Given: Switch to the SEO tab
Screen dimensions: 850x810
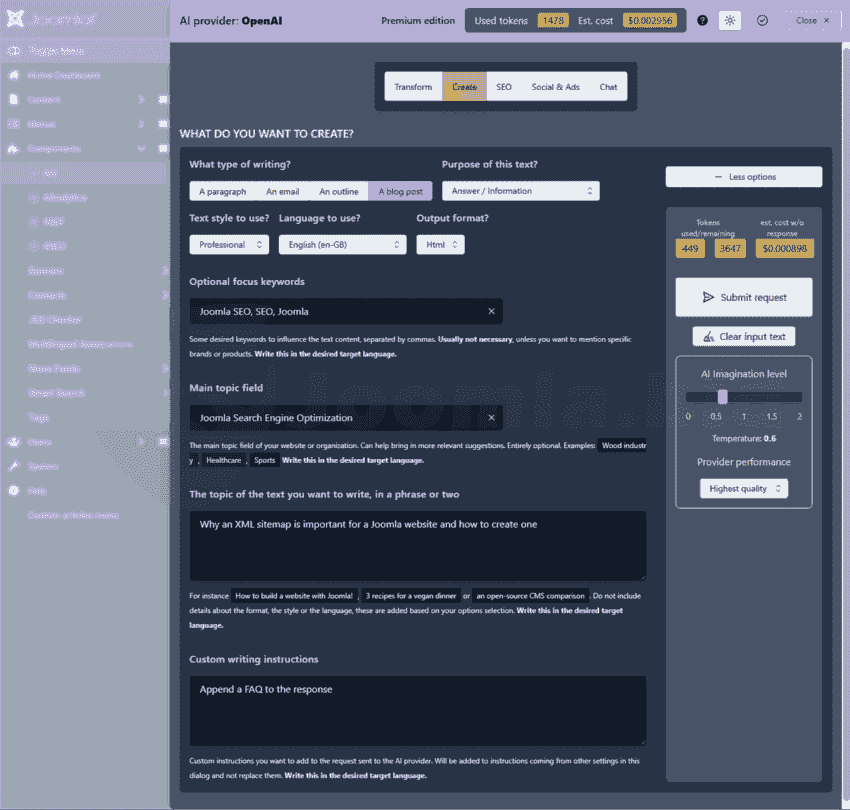Looking at the screenshot, I should point(504,87).
